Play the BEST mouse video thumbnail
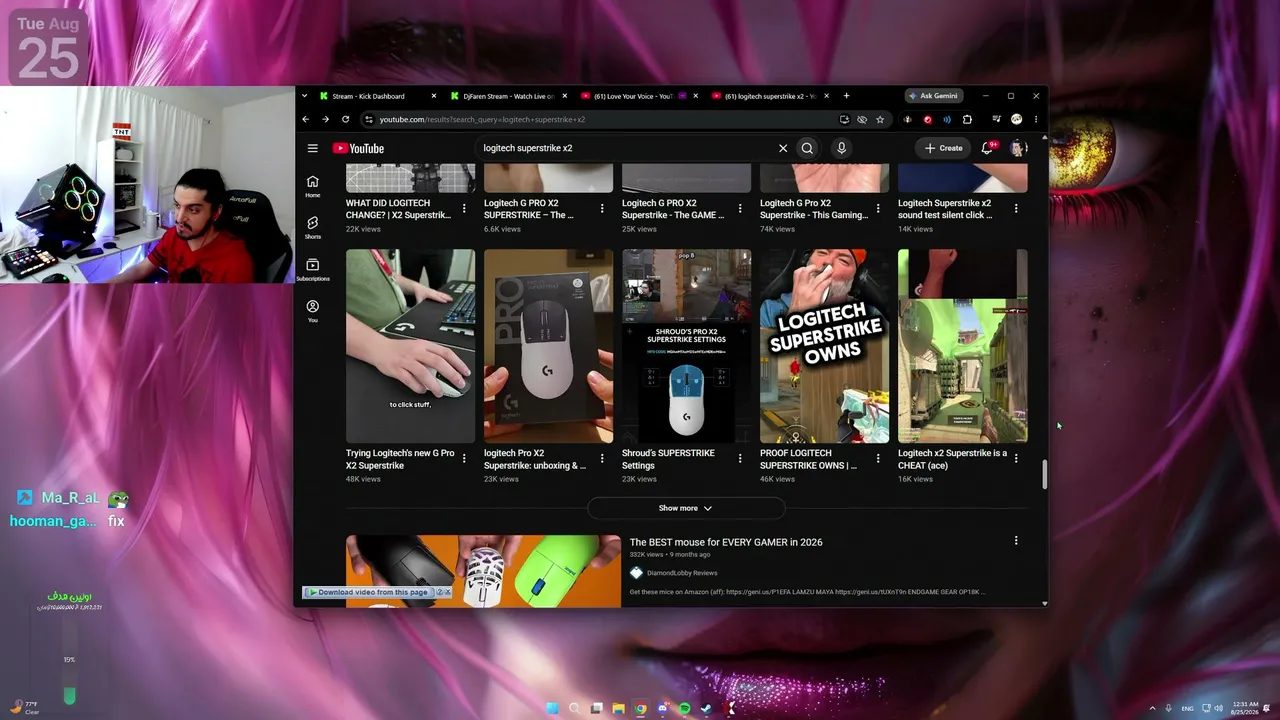Viewport: 1280px width, 720px height. coord(483,570)
